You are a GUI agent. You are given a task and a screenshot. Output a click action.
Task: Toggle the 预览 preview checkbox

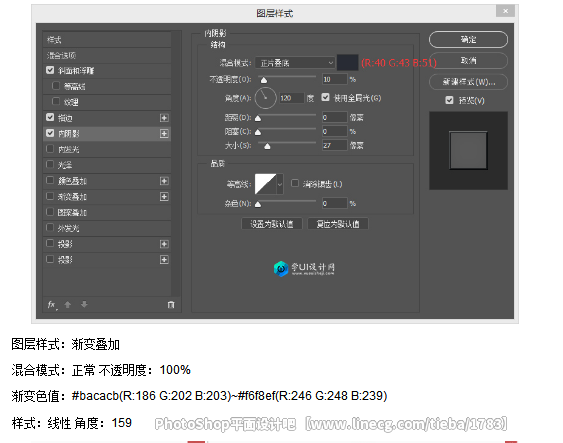point(450,100)
